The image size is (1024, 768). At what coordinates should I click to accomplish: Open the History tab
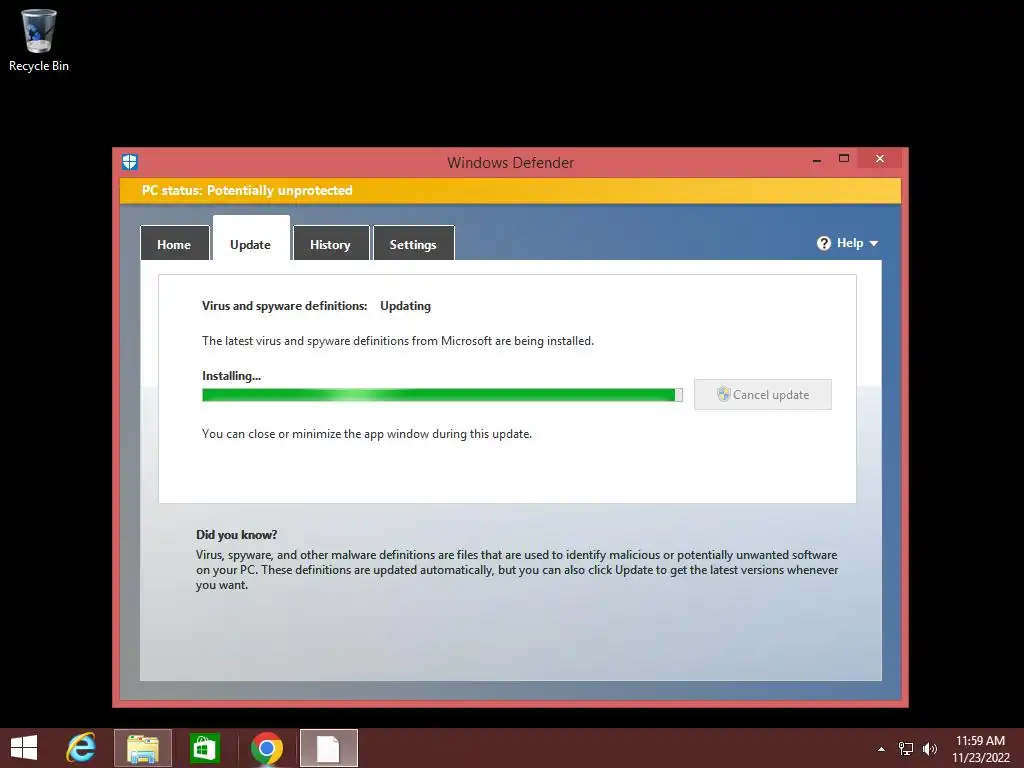point(330,244)
